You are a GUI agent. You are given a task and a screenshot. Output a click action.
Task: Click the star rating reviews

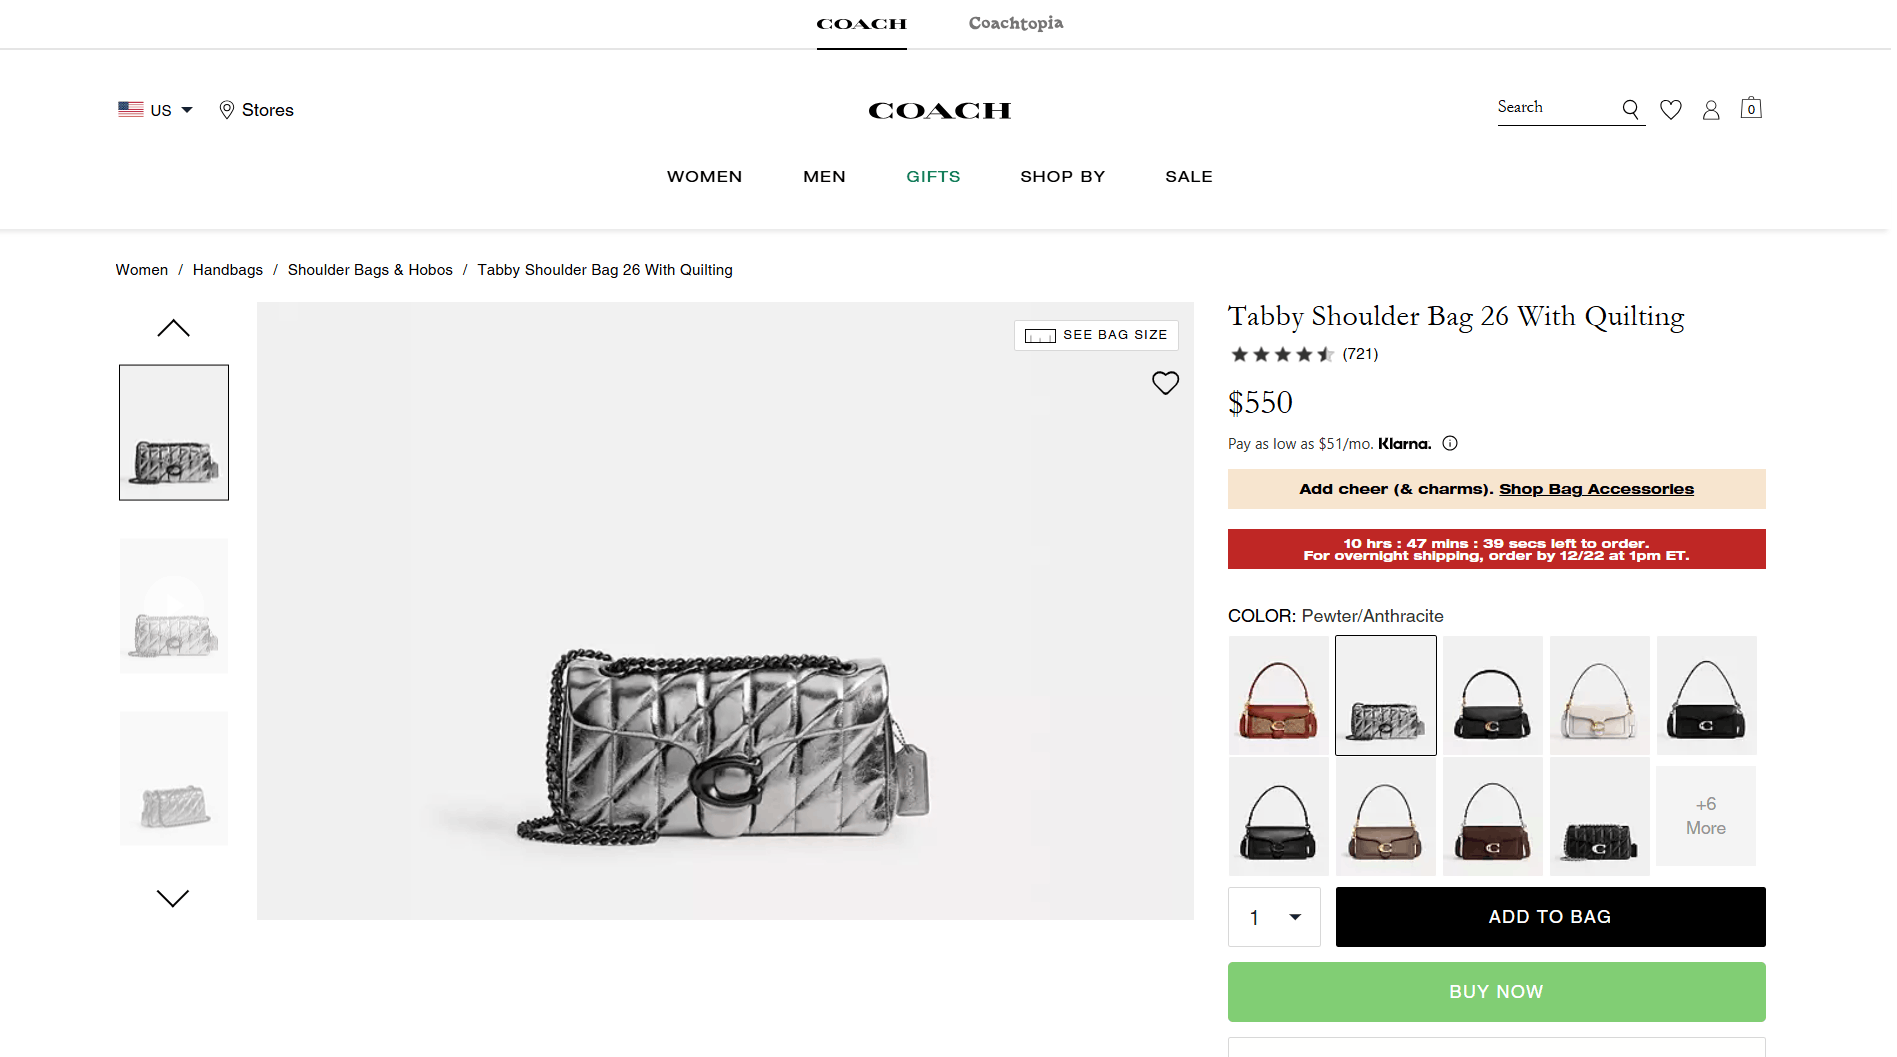coord(1304,354)
